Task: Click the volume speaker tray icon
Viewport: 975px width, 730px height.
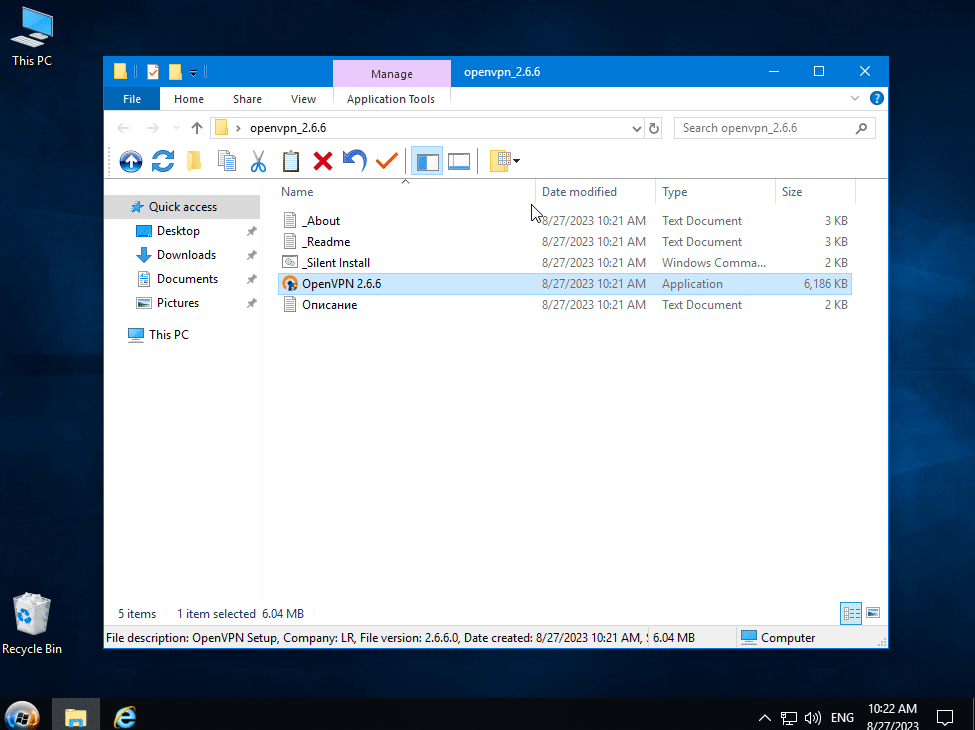Action: (x=813, y=718)
